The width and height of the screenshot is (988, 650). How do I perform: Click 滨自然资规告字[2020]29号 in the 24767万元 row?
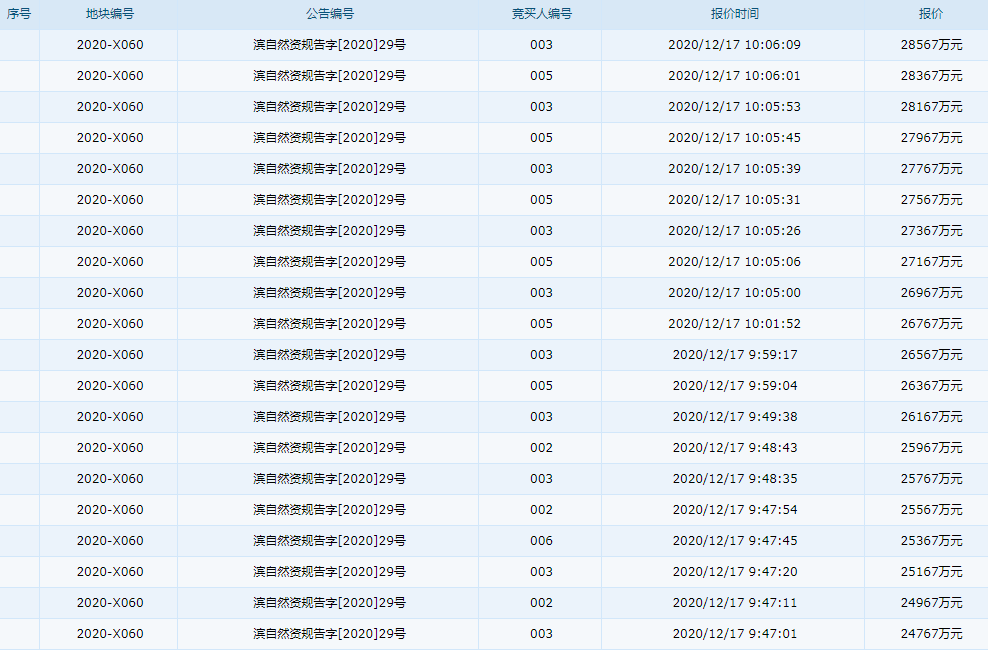coord(330,634)
